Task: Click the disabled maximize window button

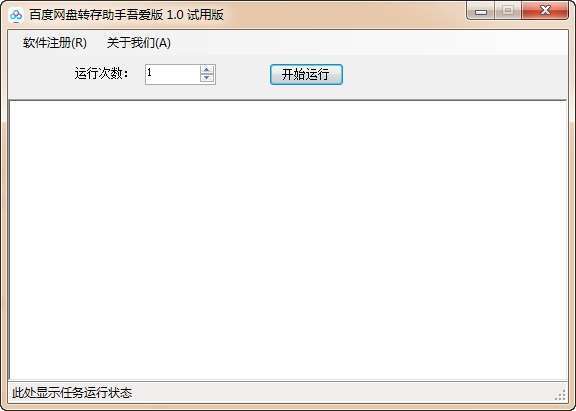Action: tap(508, 11)
